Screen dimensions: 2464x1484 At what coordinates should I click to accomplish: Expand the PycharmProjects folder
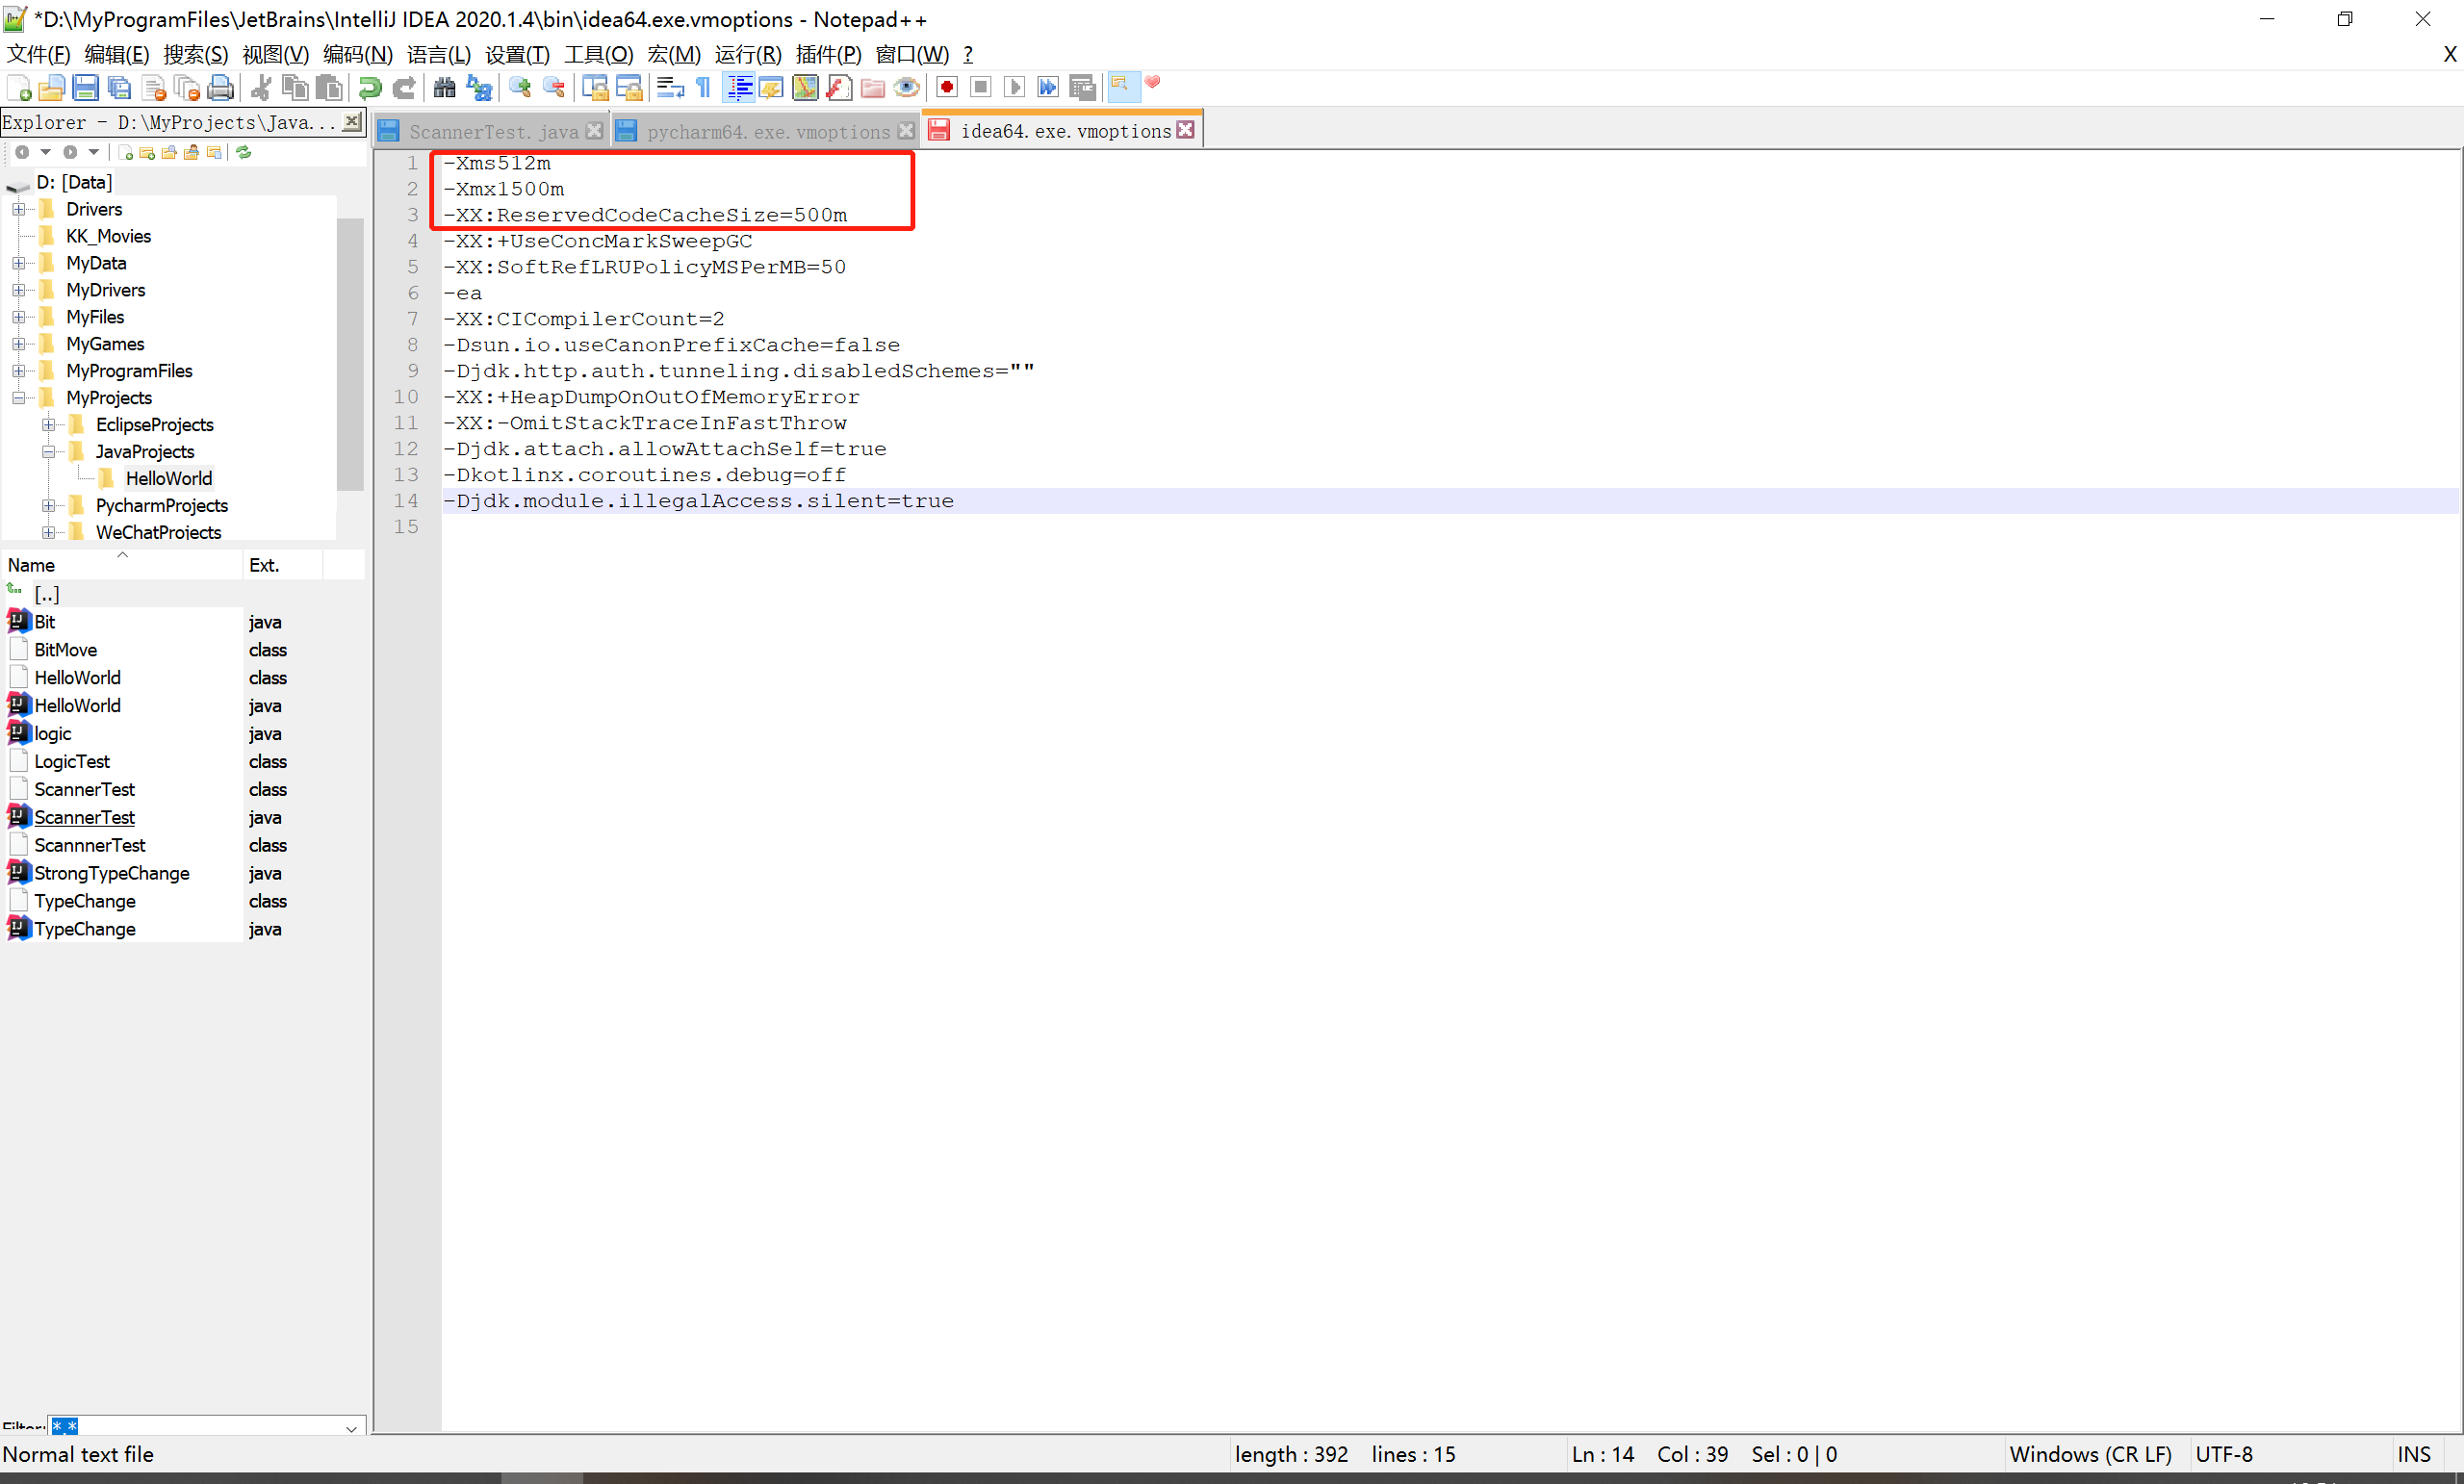(x=48, y=505)
